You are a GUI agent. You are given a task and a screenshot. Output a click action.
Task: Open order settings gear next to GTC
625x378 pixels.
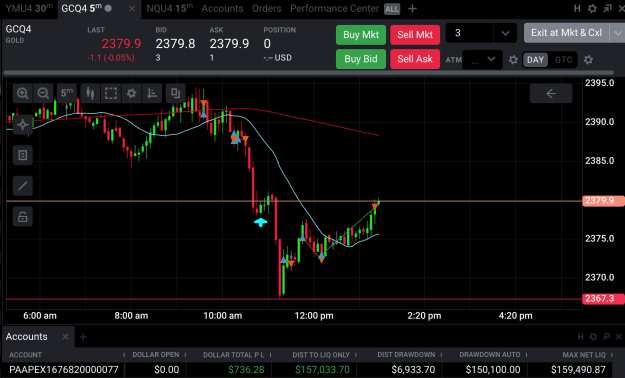point(588,60)
